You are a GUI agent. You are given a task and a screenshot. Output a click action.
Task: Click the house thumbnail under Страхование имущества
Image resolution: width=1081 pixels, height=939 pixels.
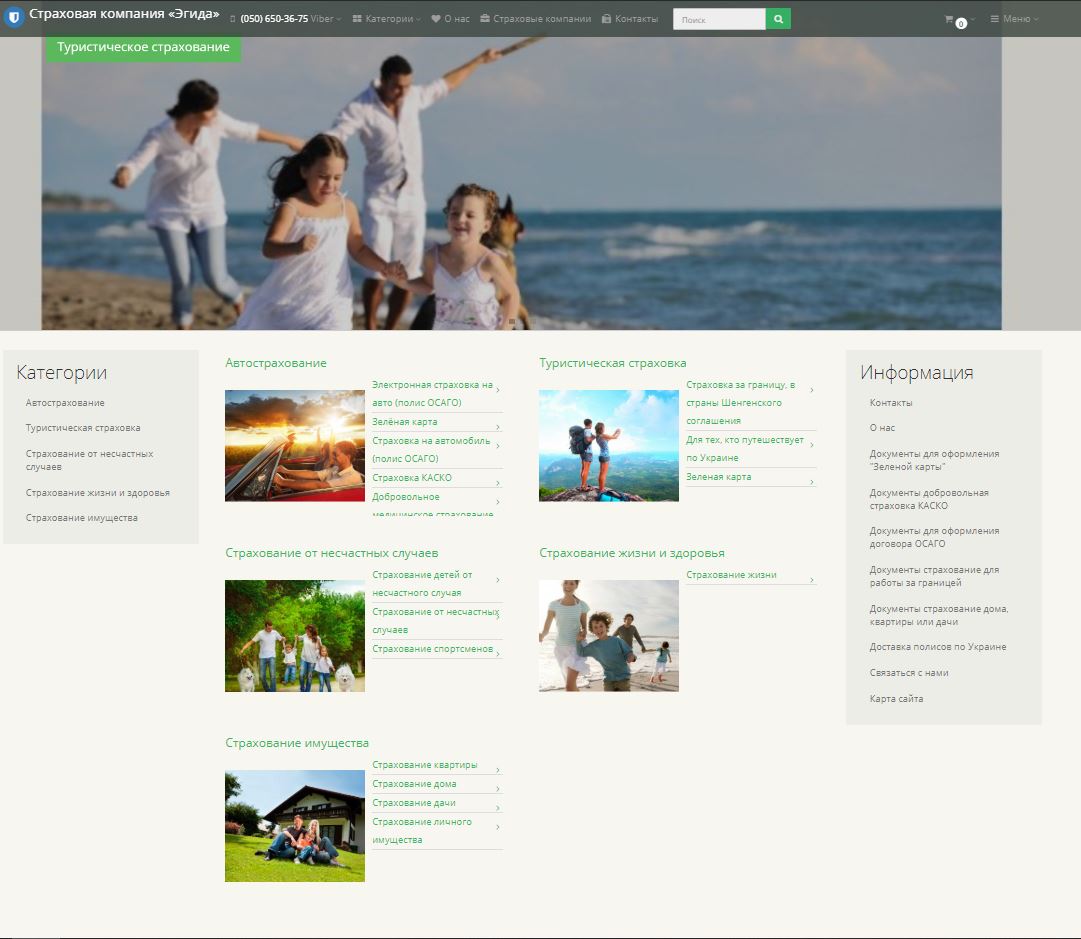(294, 825)
